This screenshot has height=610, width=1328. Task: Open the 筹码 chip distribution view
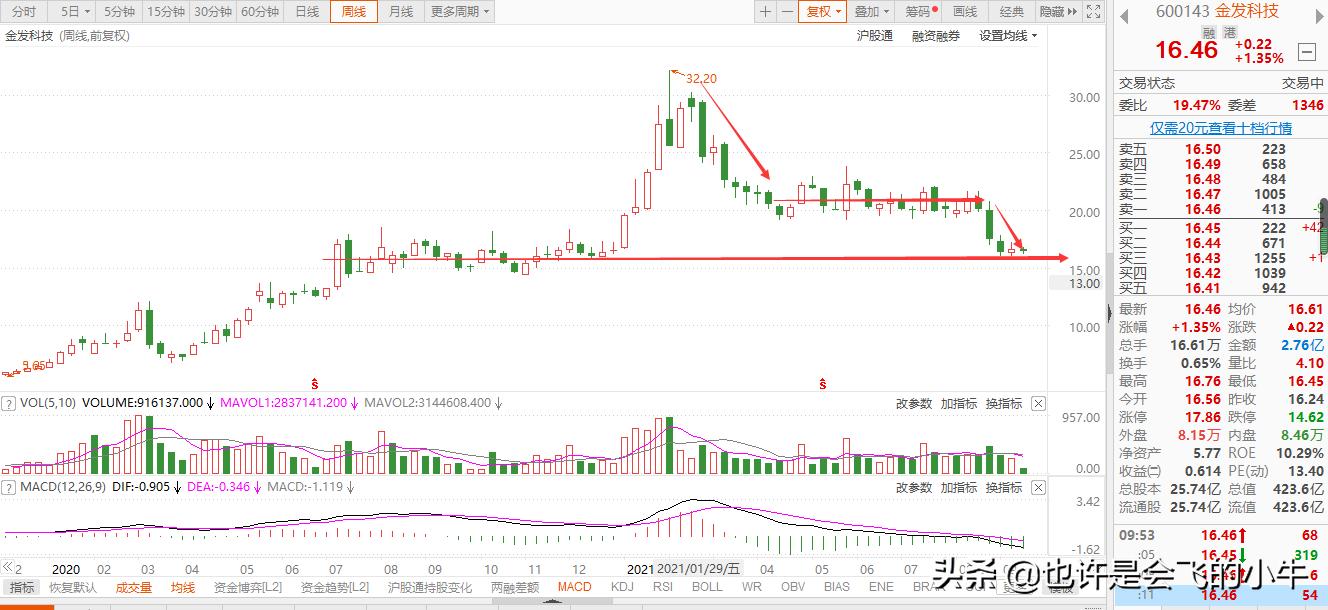(x=917, y=11)
